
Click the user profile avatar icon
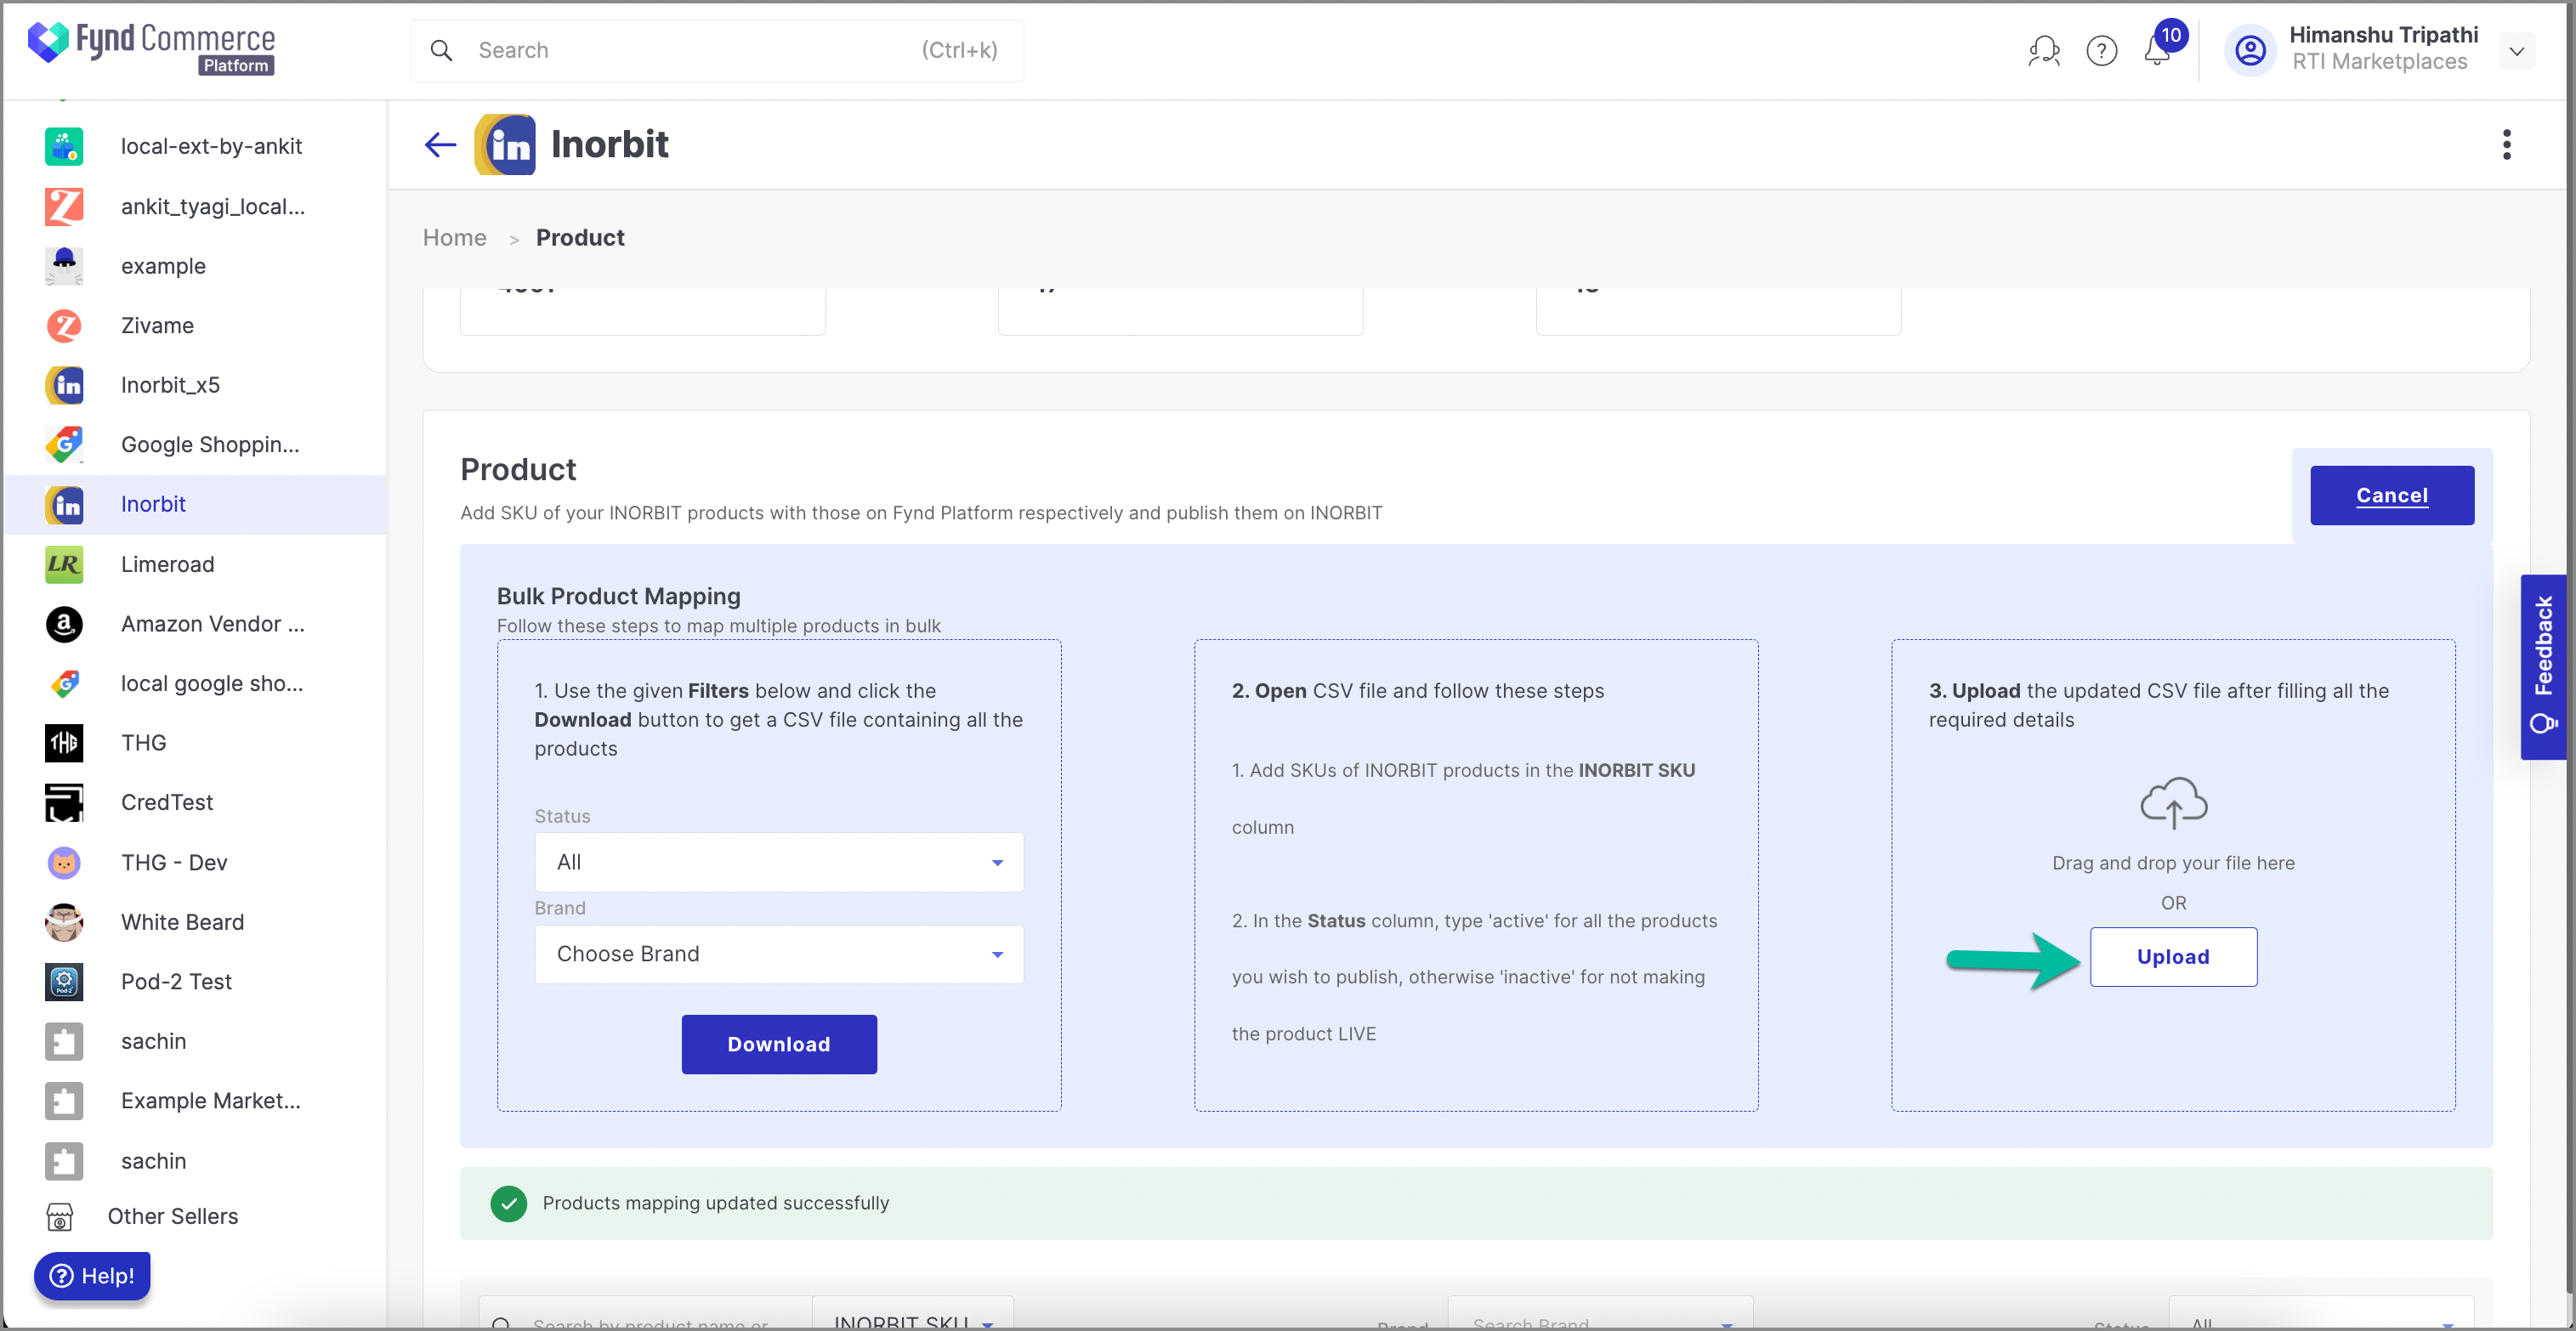click(2250, 50)
